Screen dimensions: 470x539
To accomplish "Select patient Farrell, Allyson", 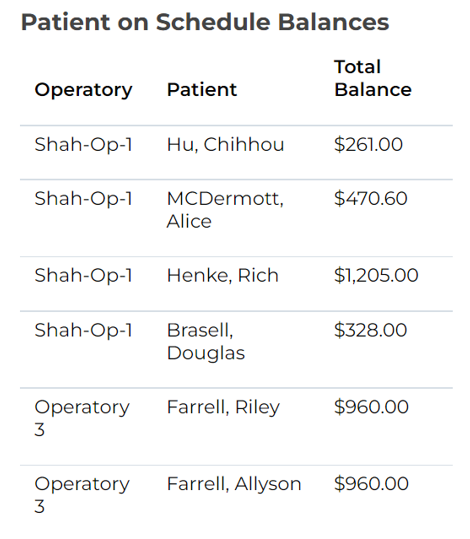I will click(x=234, y=484).
